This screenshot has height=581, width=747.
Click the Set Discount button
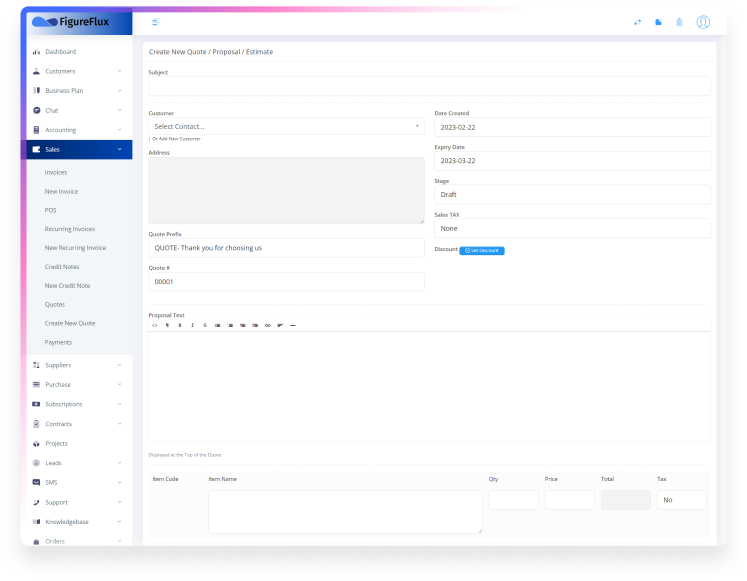tap(482, 250)
